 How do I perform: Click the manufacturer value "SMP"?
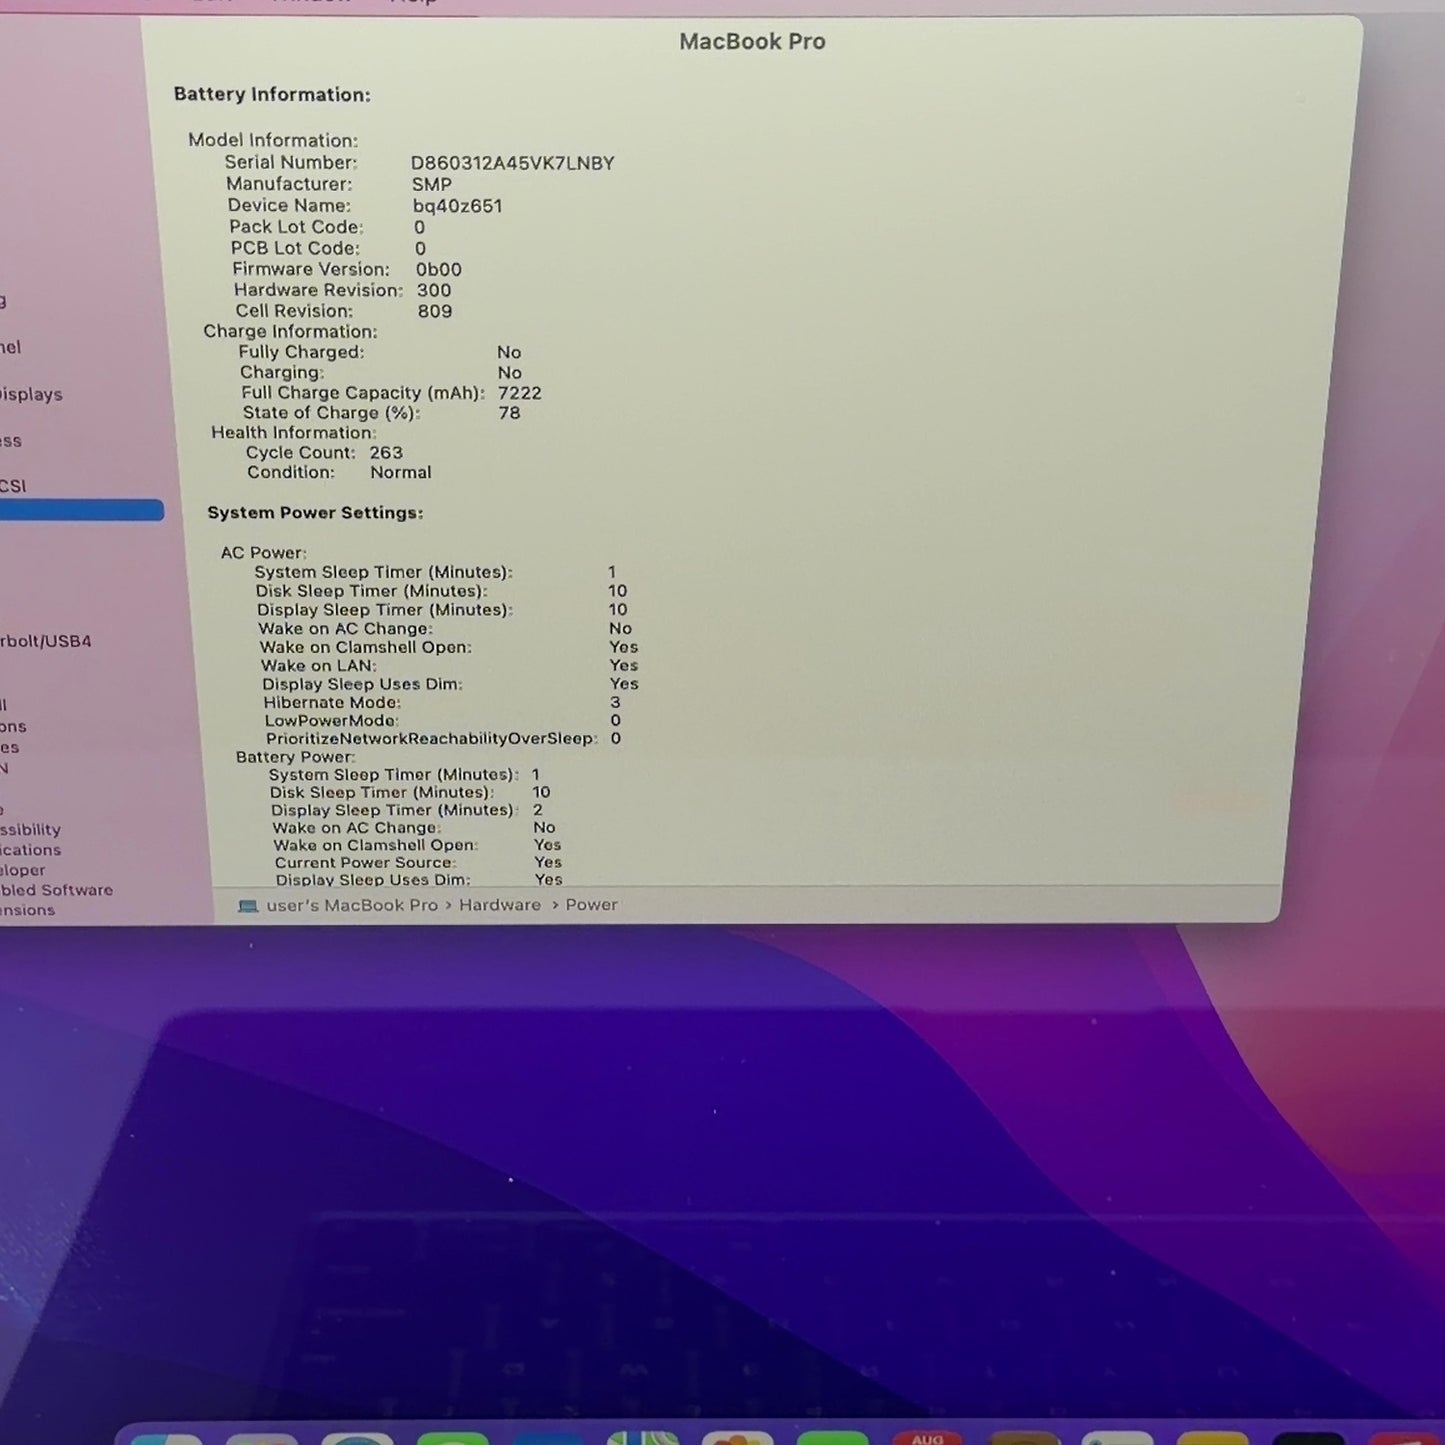pyautogui.click(x=432, y=185)
